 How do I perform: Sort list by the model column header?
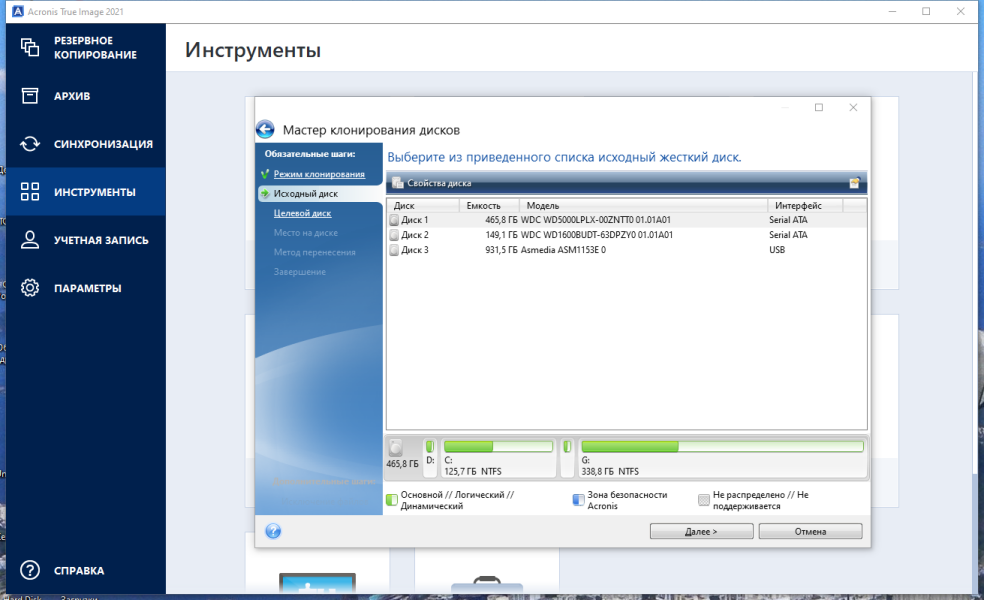tap(643, 205)
